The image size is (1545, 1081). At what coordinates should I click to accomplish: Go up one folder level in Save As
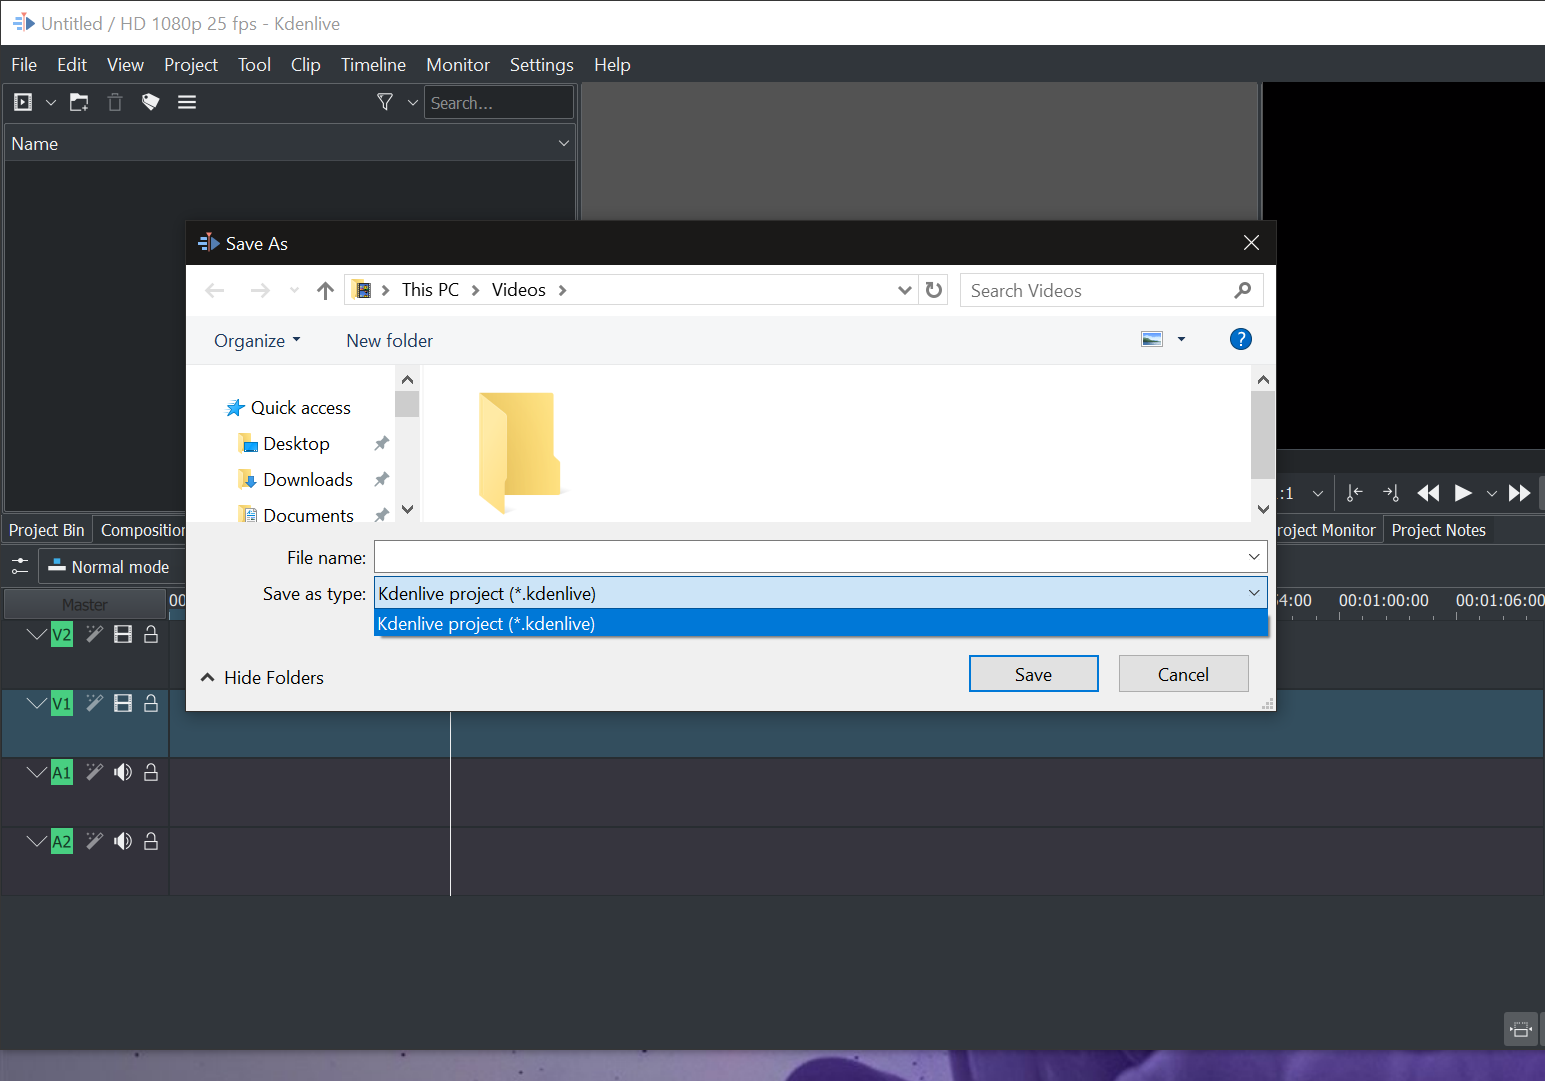point(325,290)
